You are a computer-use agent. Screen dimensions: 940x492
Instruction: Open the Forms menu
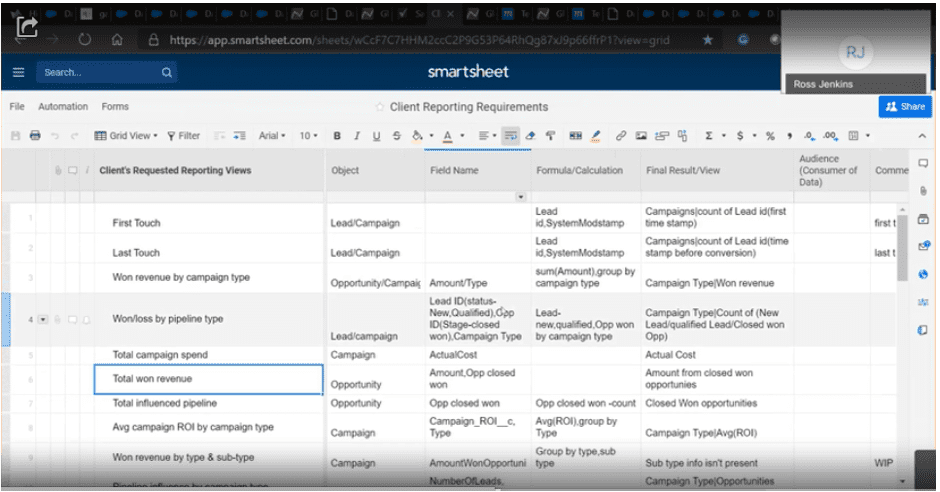(x=115, y=107)
